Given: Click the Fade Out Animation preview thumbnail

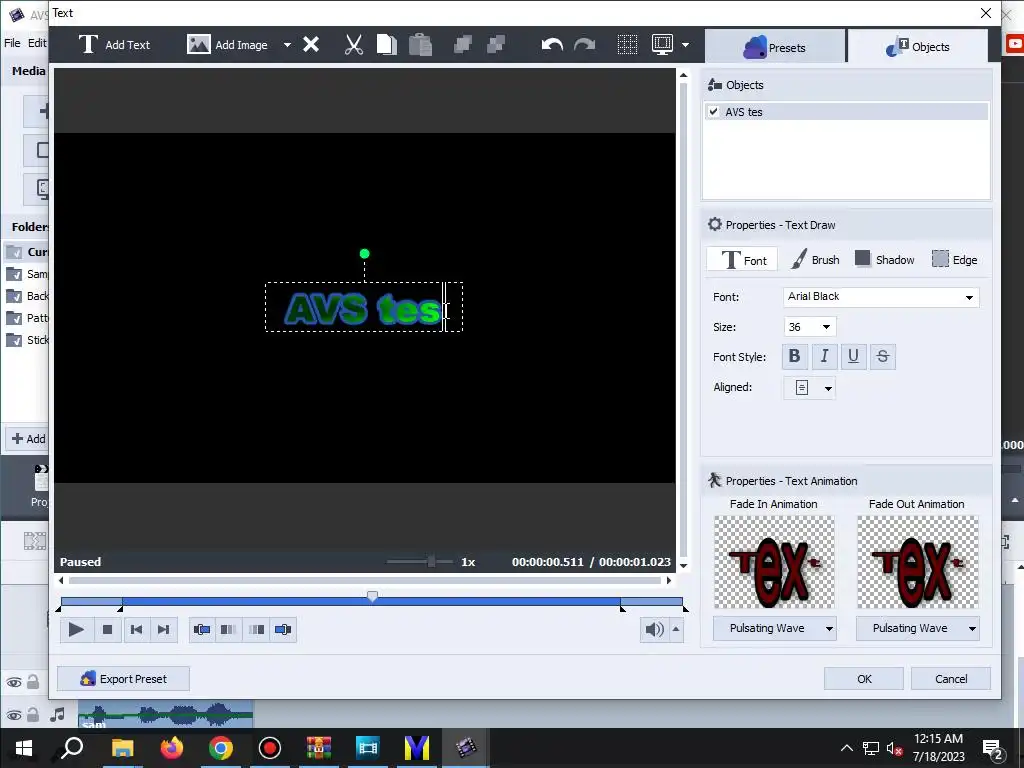Looking at the screenshot, I should pos(918,562).
